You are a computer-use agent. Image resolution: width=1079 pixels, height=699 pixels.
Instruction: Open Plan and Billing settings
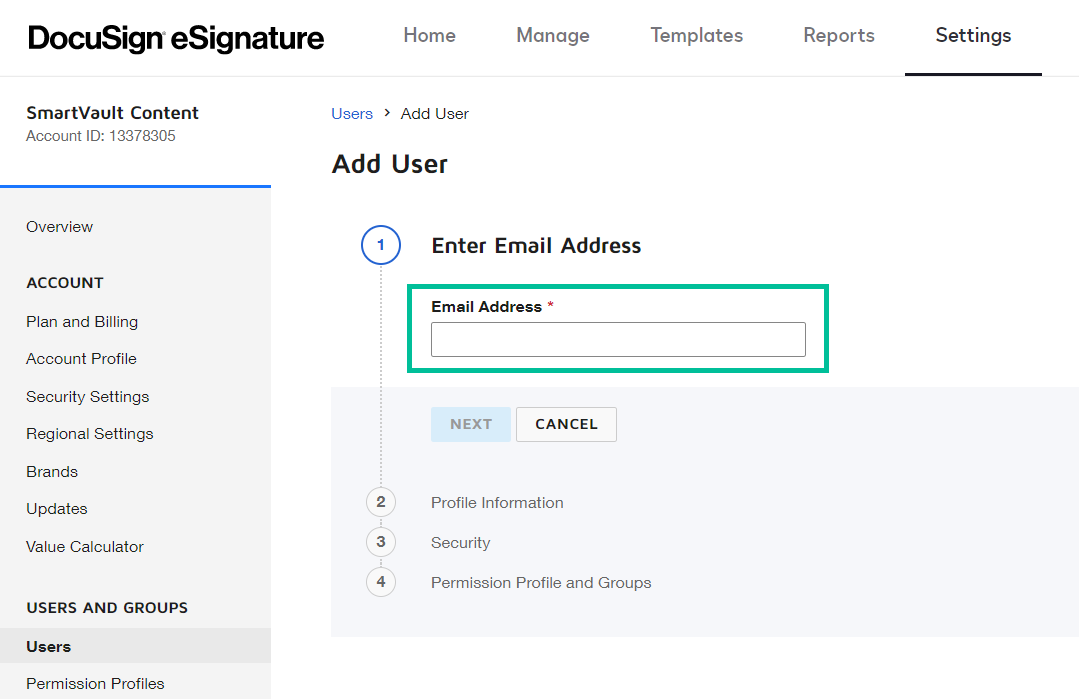click(82, 322)
